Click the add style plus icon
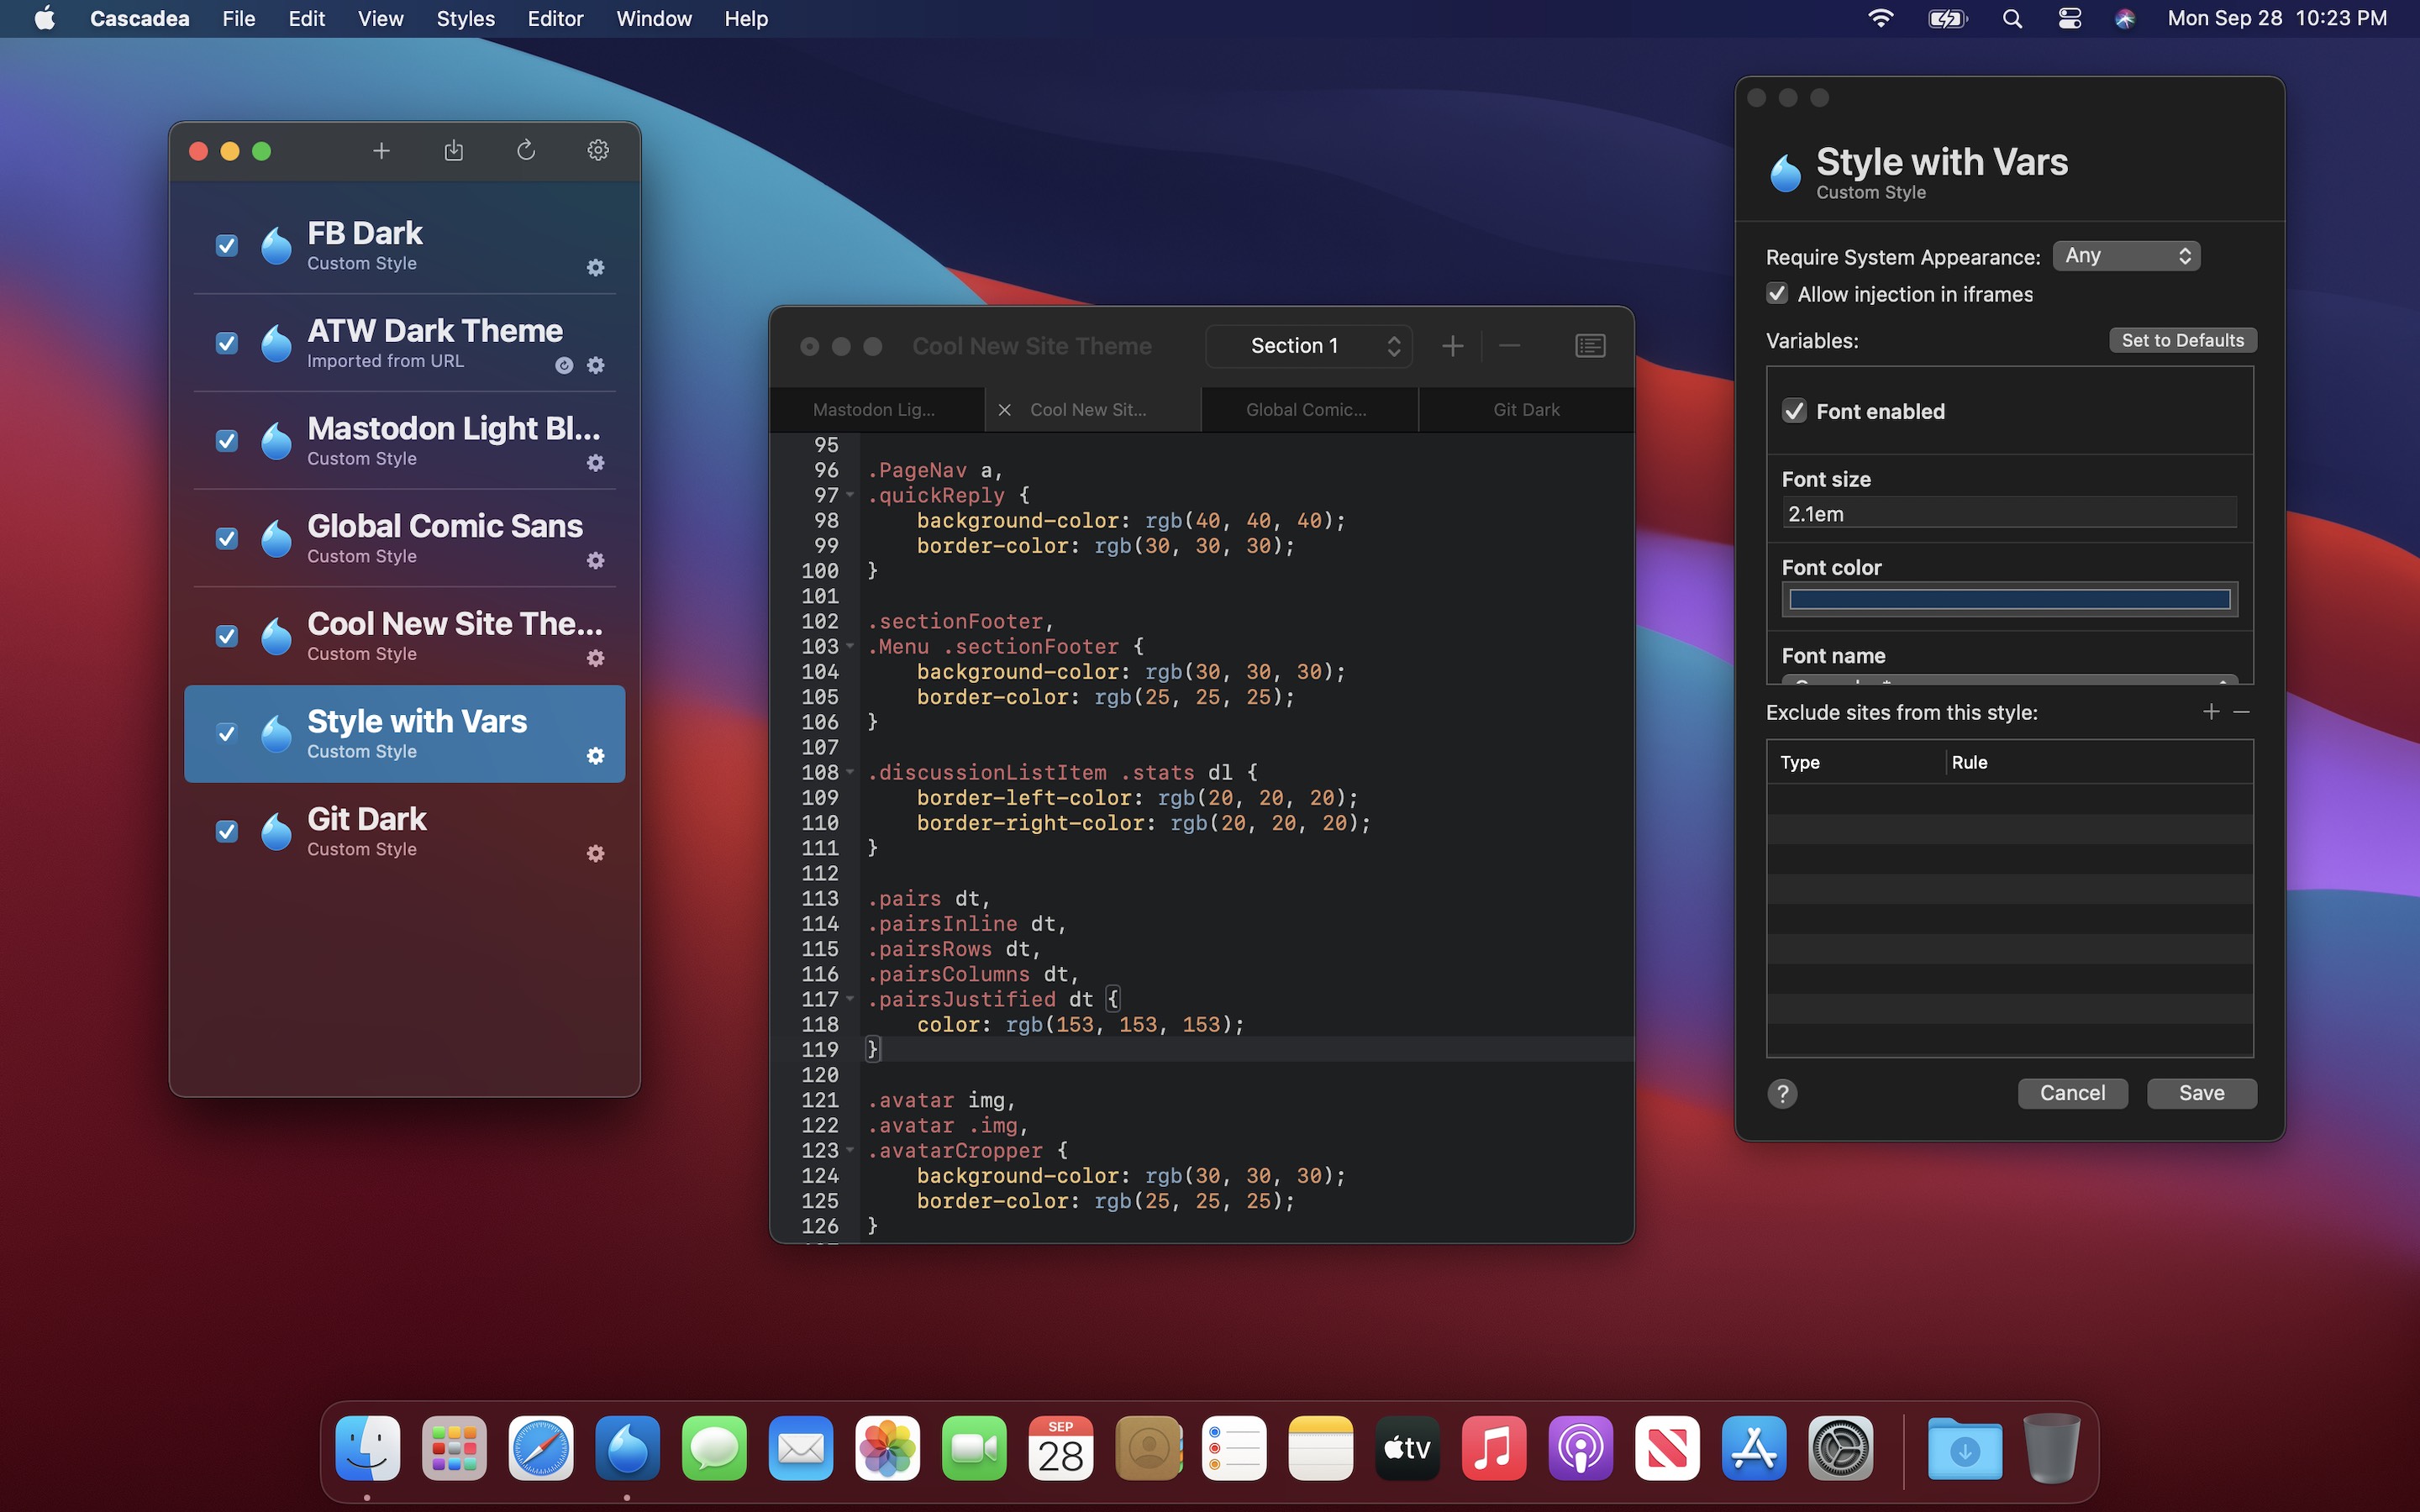Image resolution: width=2420 pixels, height=1512 pixels. [x=381, y=151]
